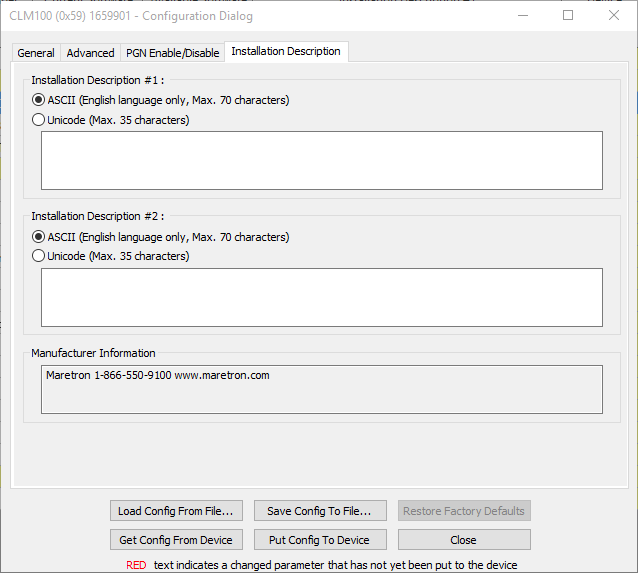The height and width of the screenshot is (573, 638).
Task: Choose Unicode for Installation Description #2
Action: [40, 256]
